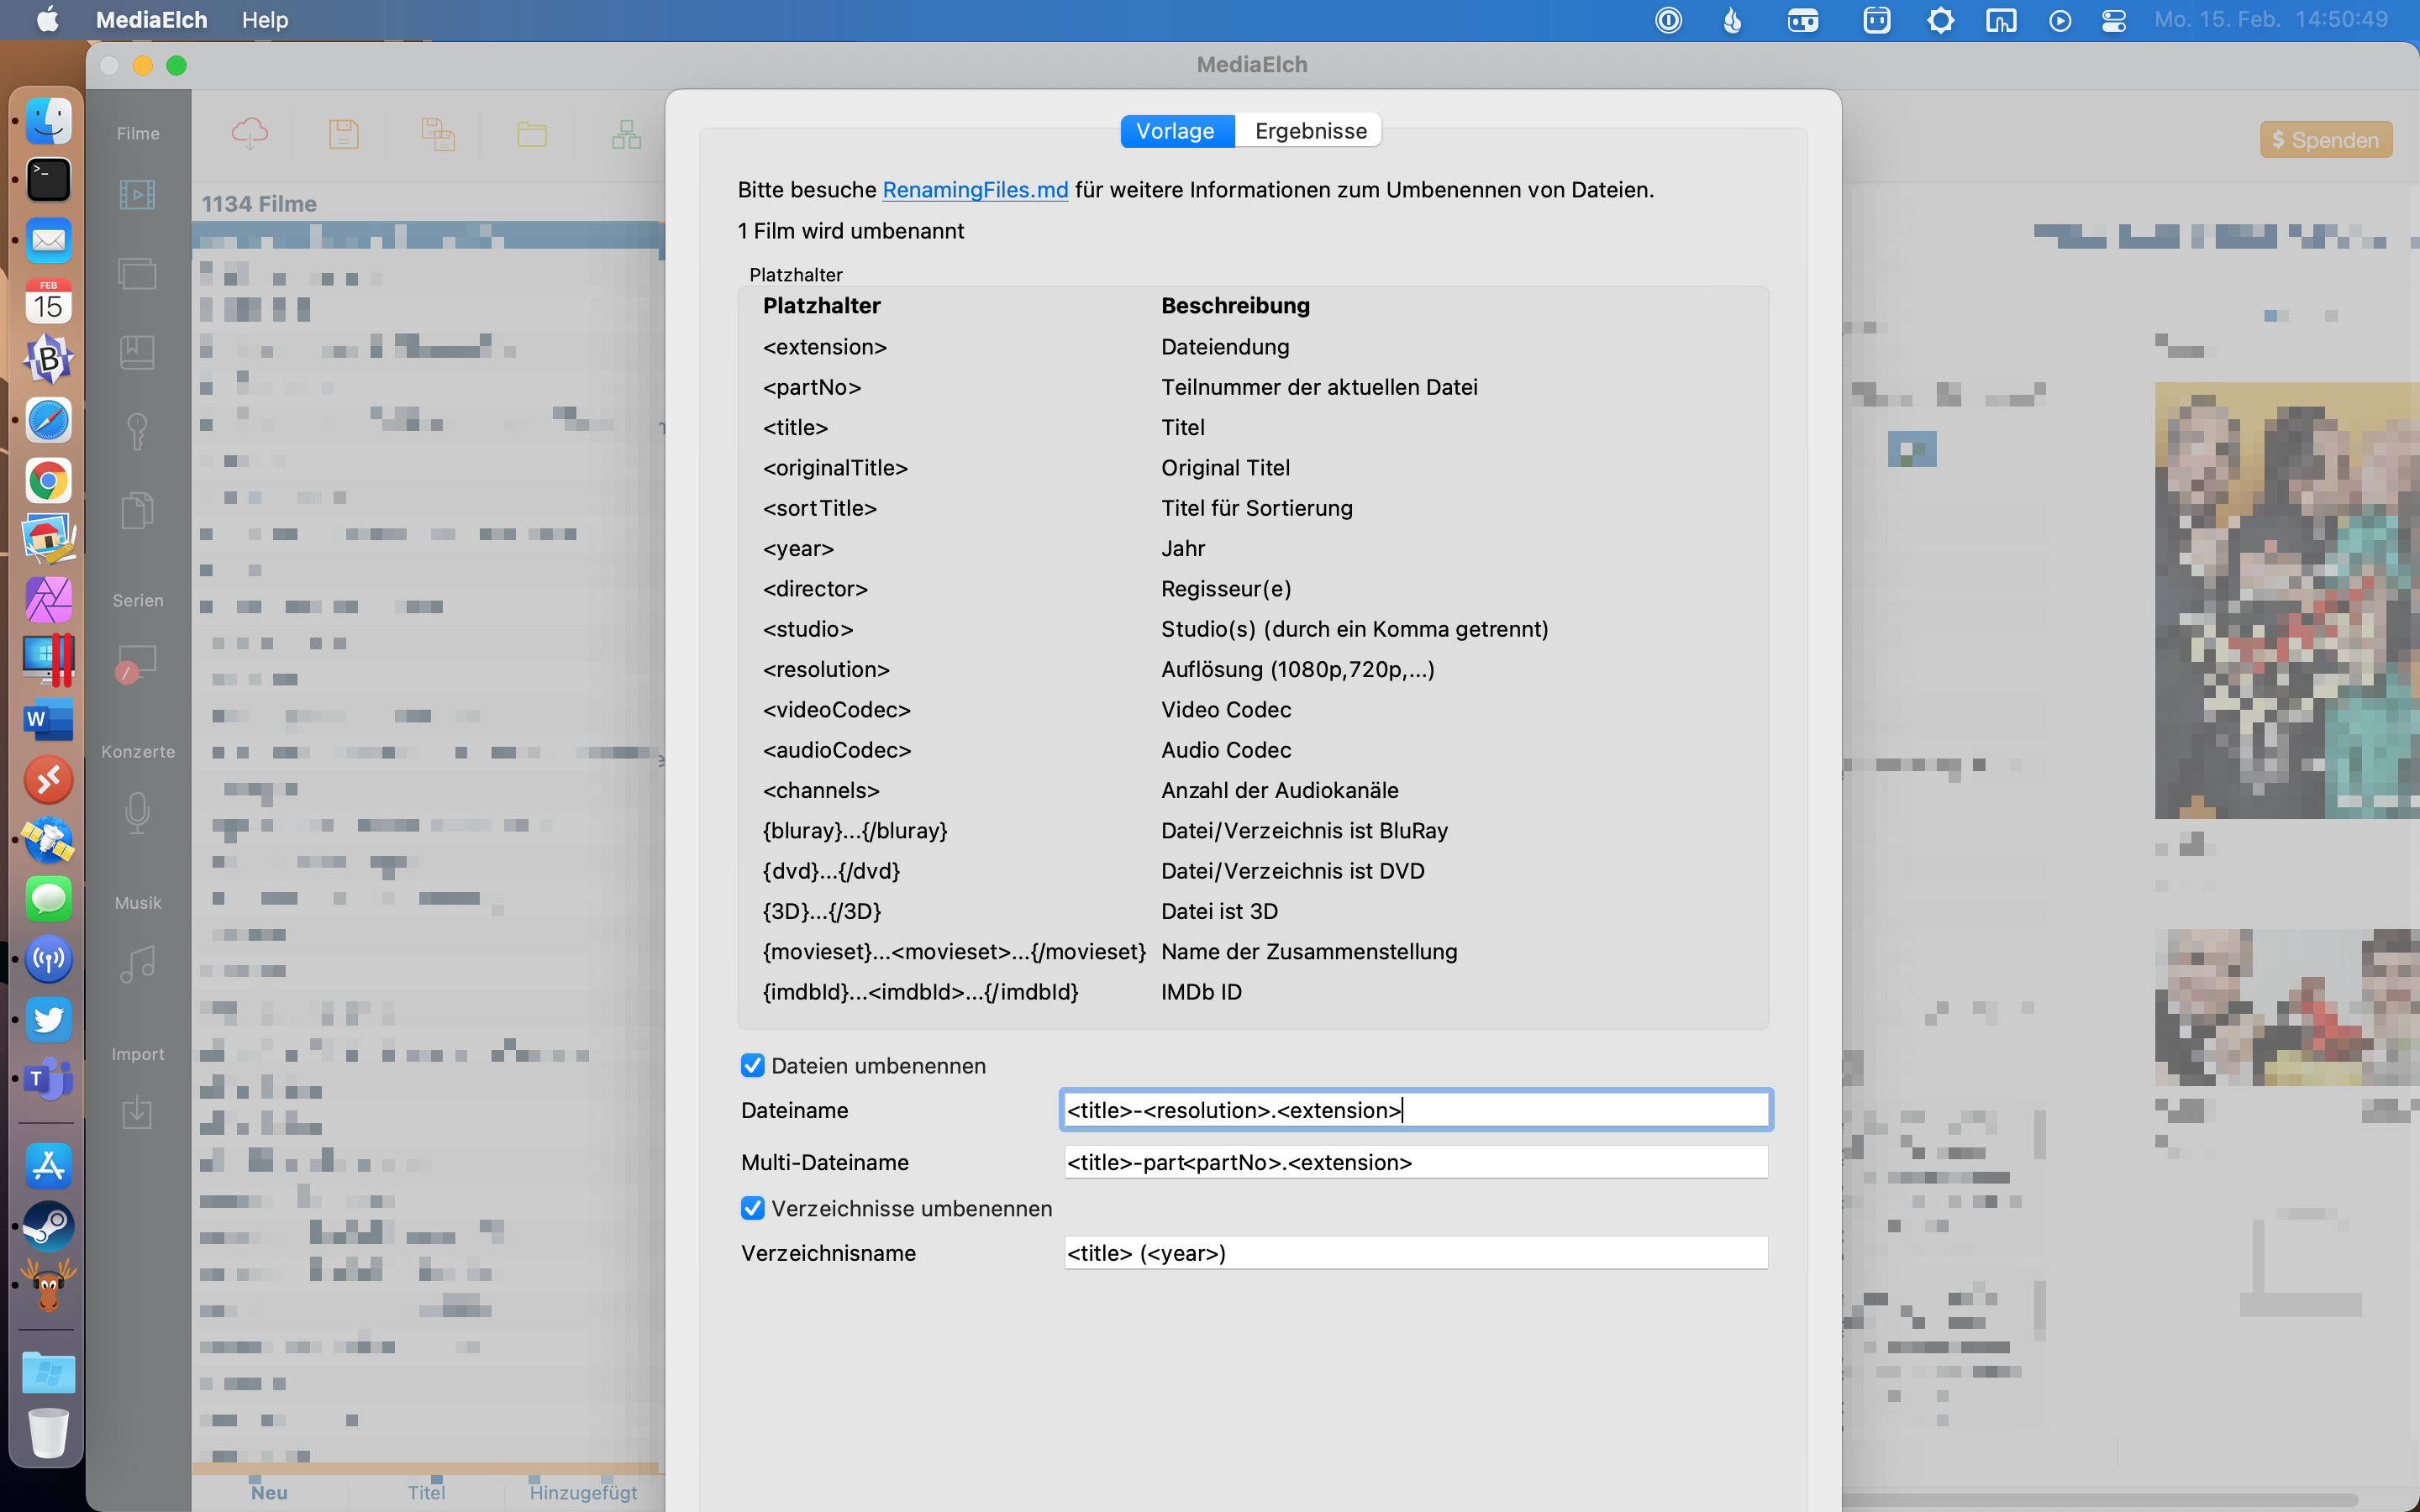Click into the Verzeichnisname field

click(1415, 1253)
